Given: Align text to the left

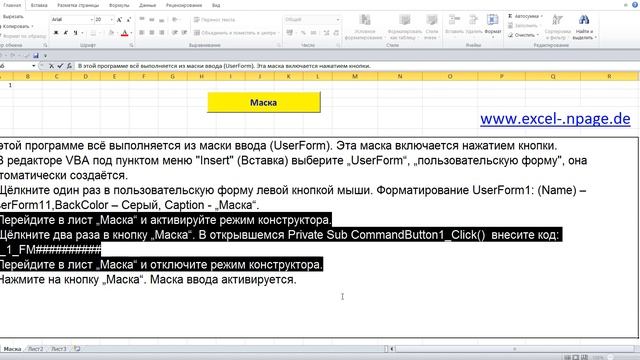Looking at the screenshot, I should click(x=142, y=33).
